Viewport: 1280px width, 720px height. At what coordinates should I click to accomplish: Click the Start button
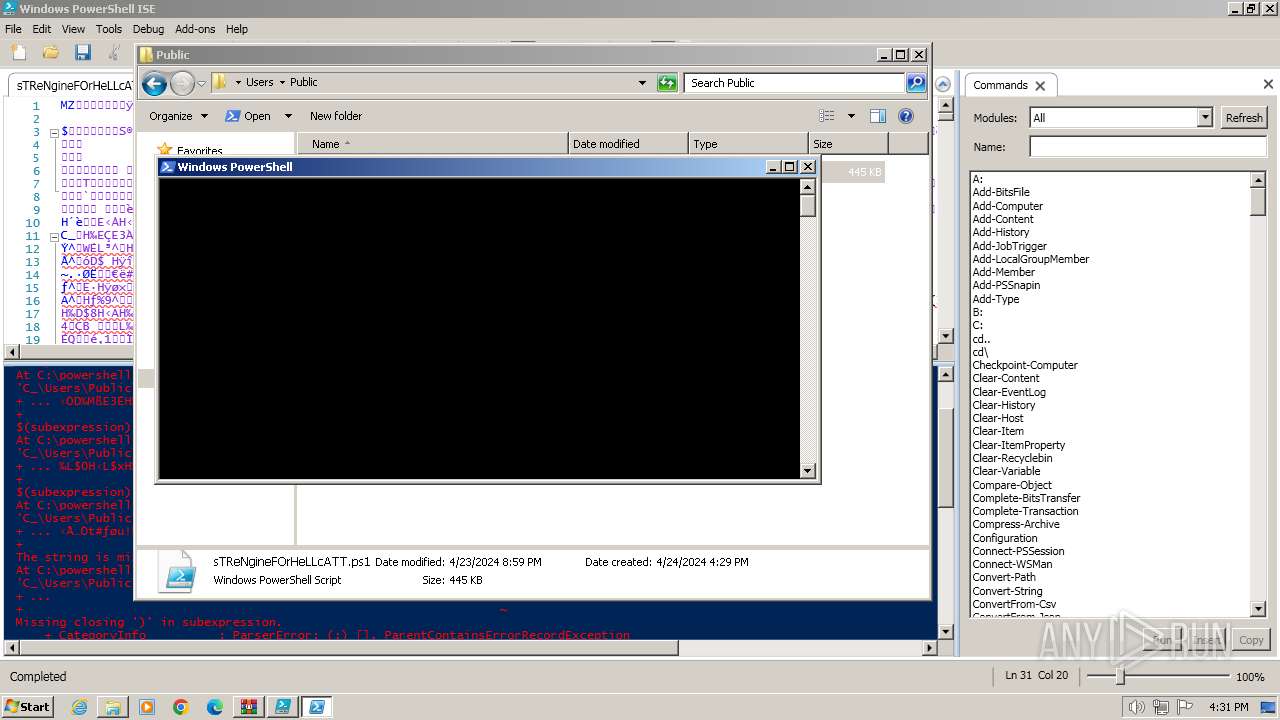coord(27,707)
